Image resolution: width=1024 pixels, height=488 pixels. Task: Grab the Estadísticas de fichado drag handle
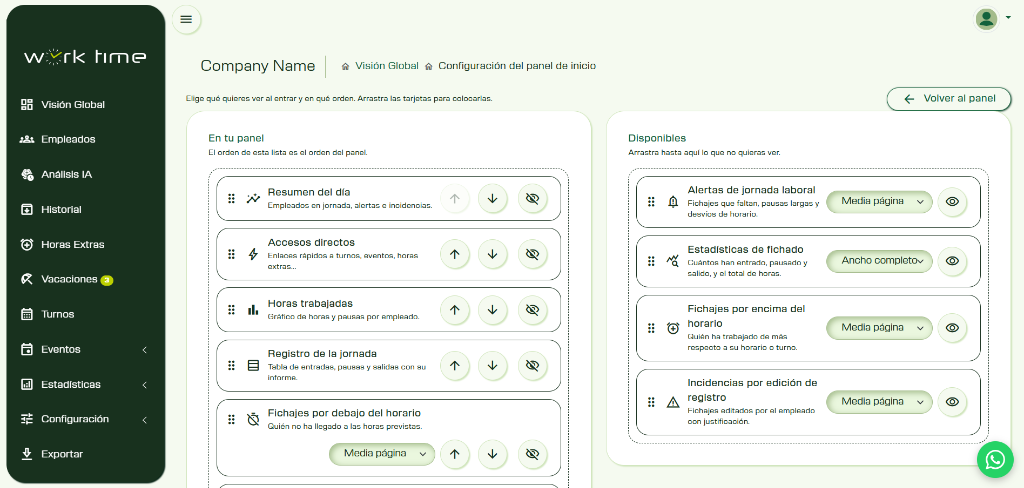[651, 261]
